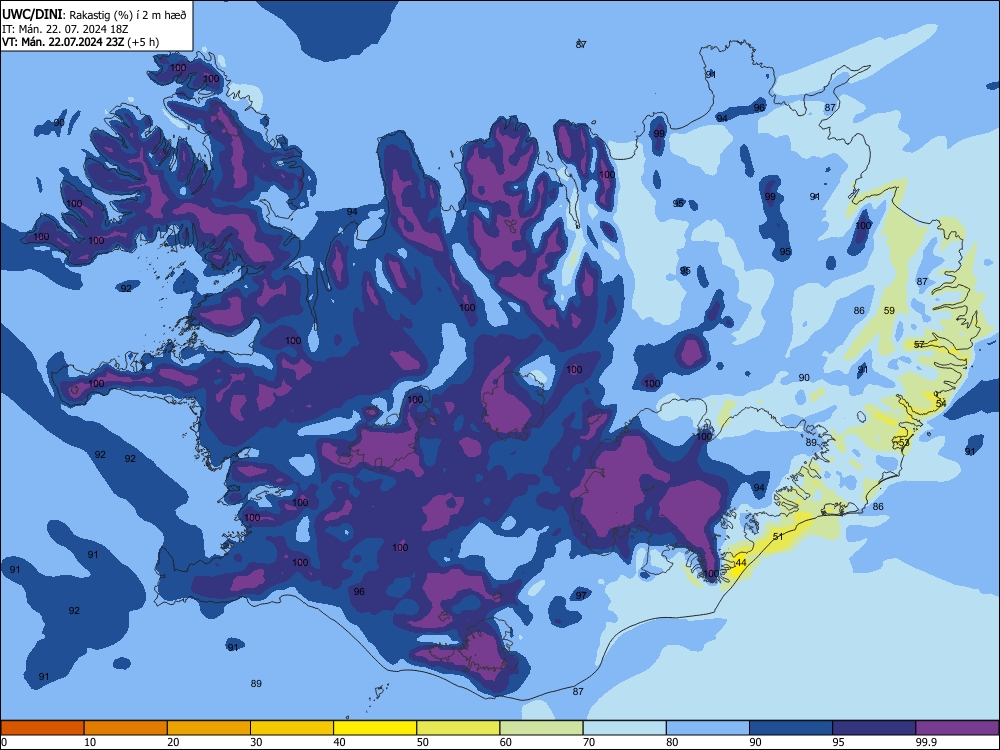
Task: Pick the 50–60 pale yellow legend swatch
Action: (x=459, y=728)
